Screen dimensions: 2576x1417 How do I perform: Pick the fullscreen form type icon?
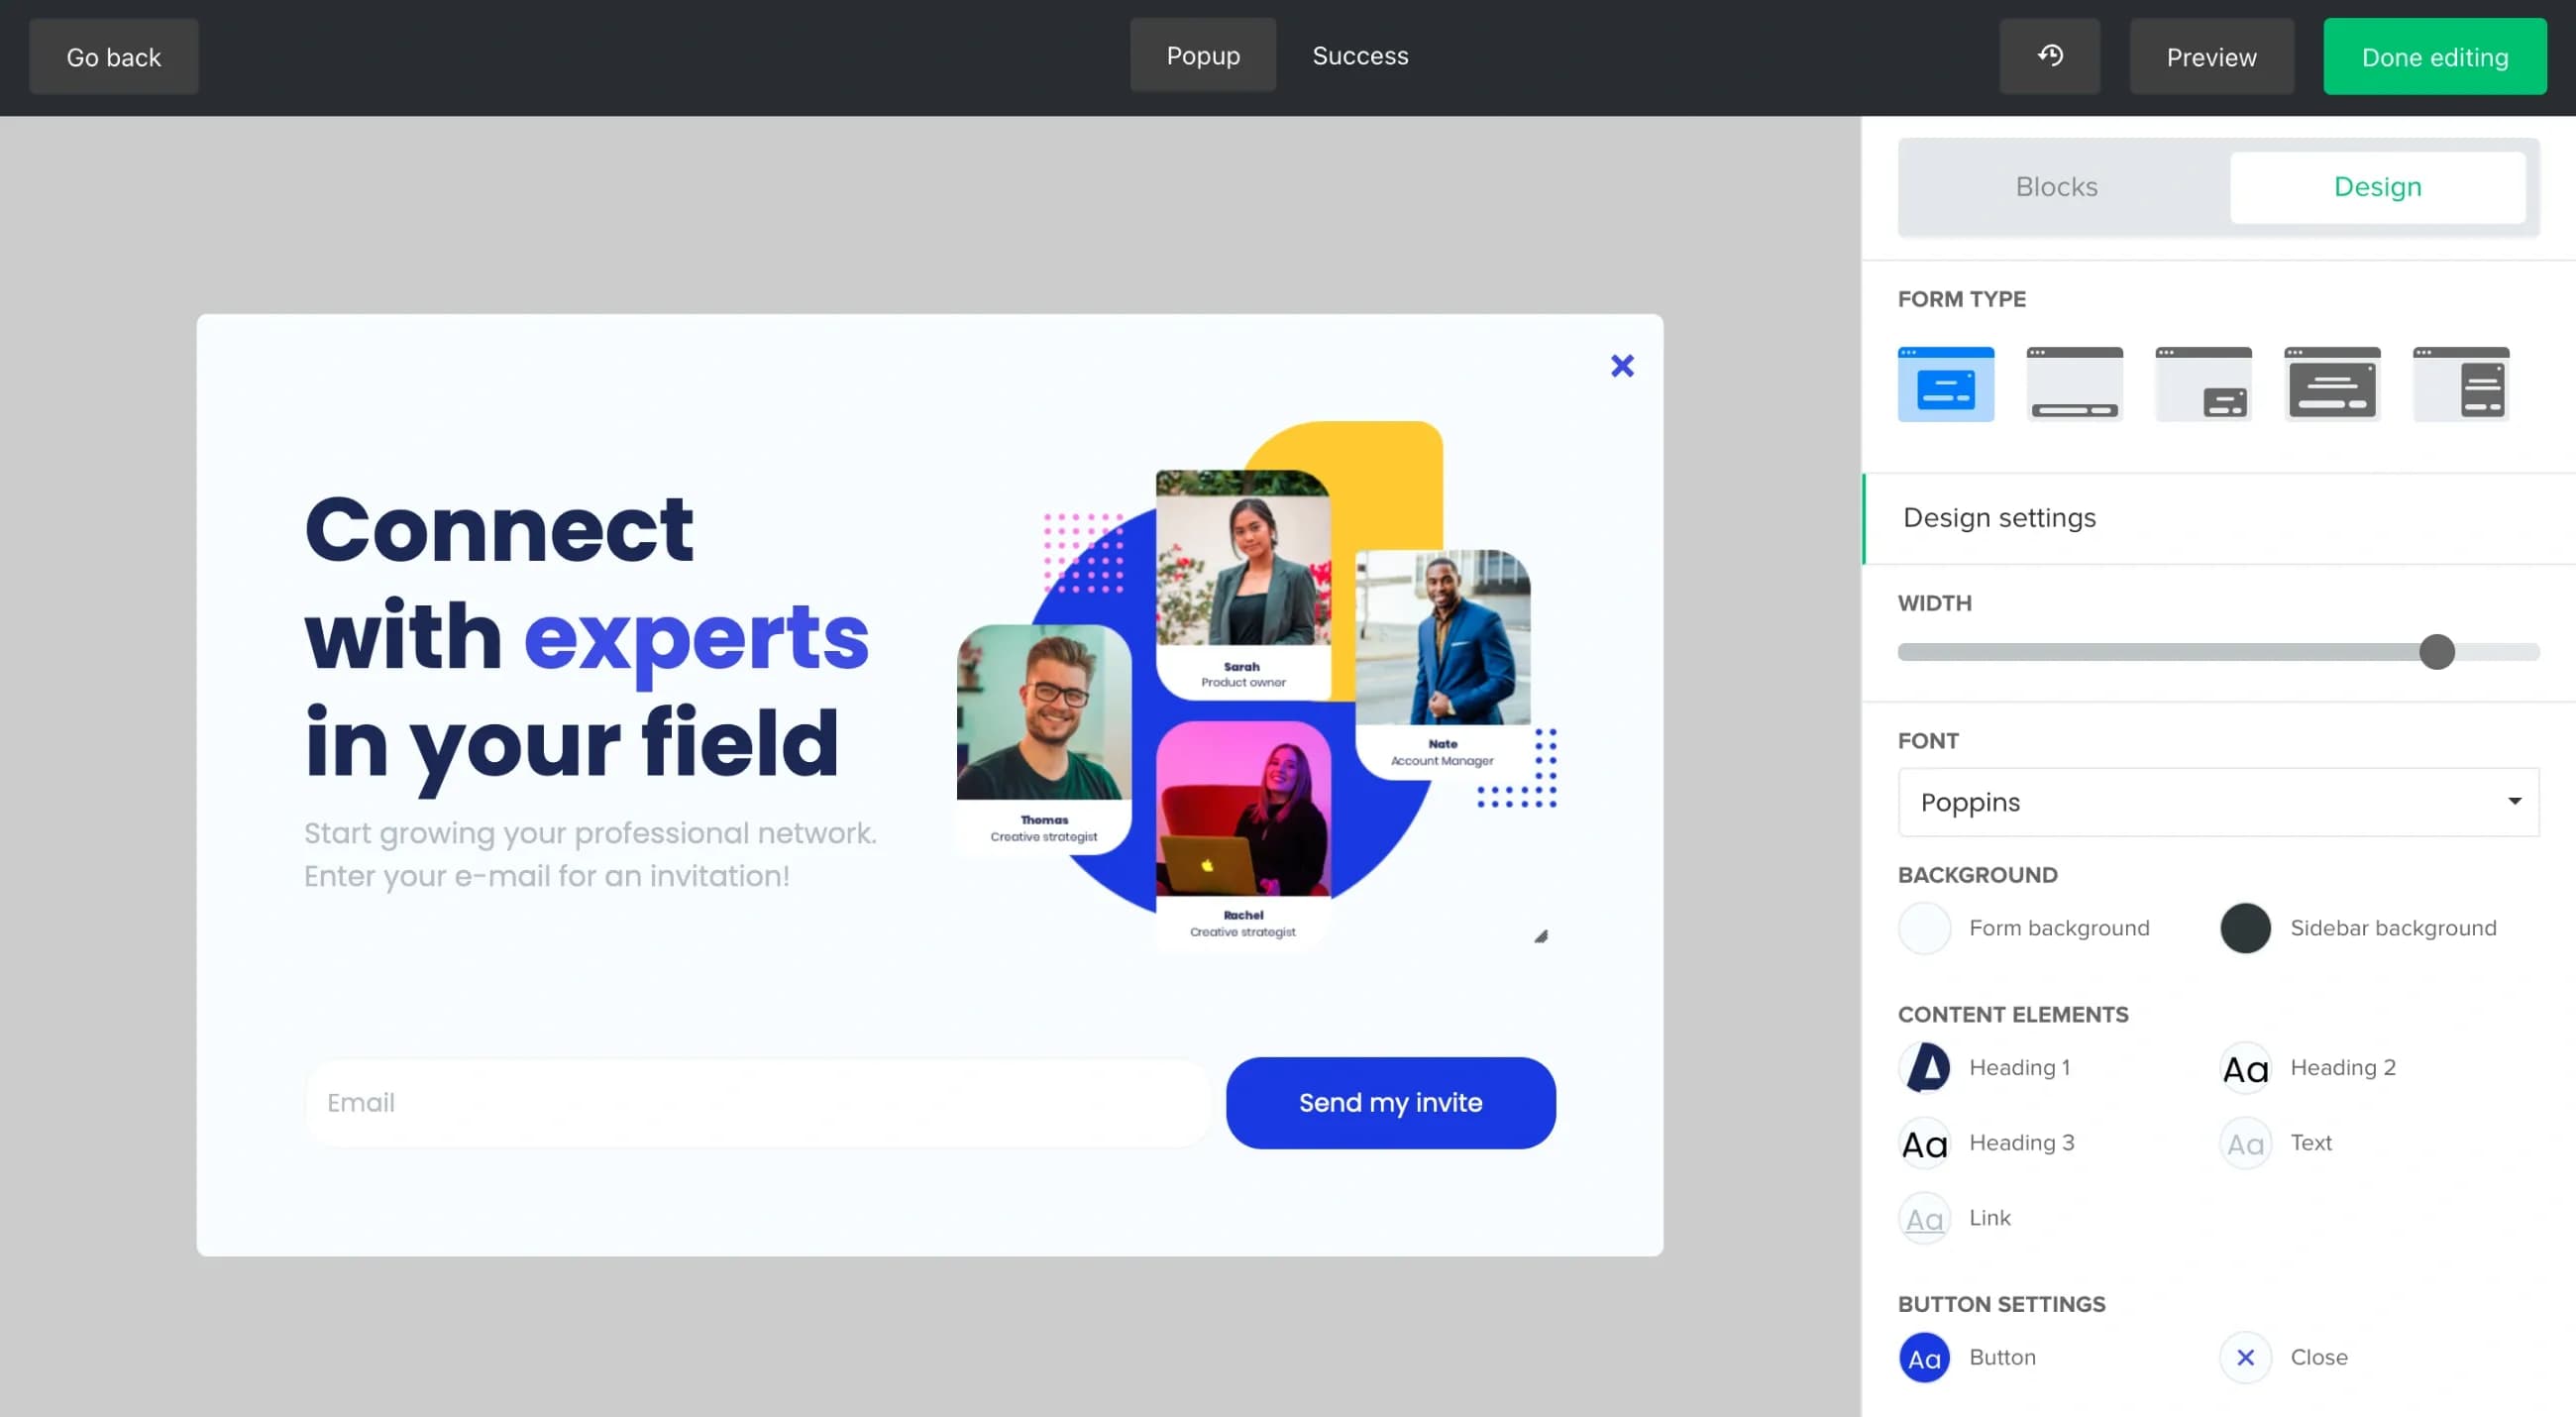2332,383
